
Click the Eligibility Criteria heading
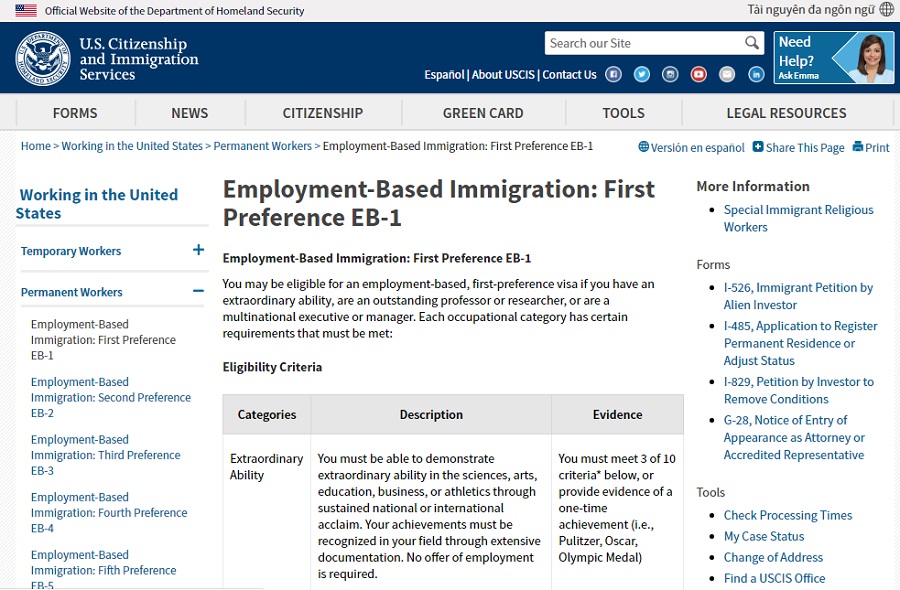(x=272, y=367)
